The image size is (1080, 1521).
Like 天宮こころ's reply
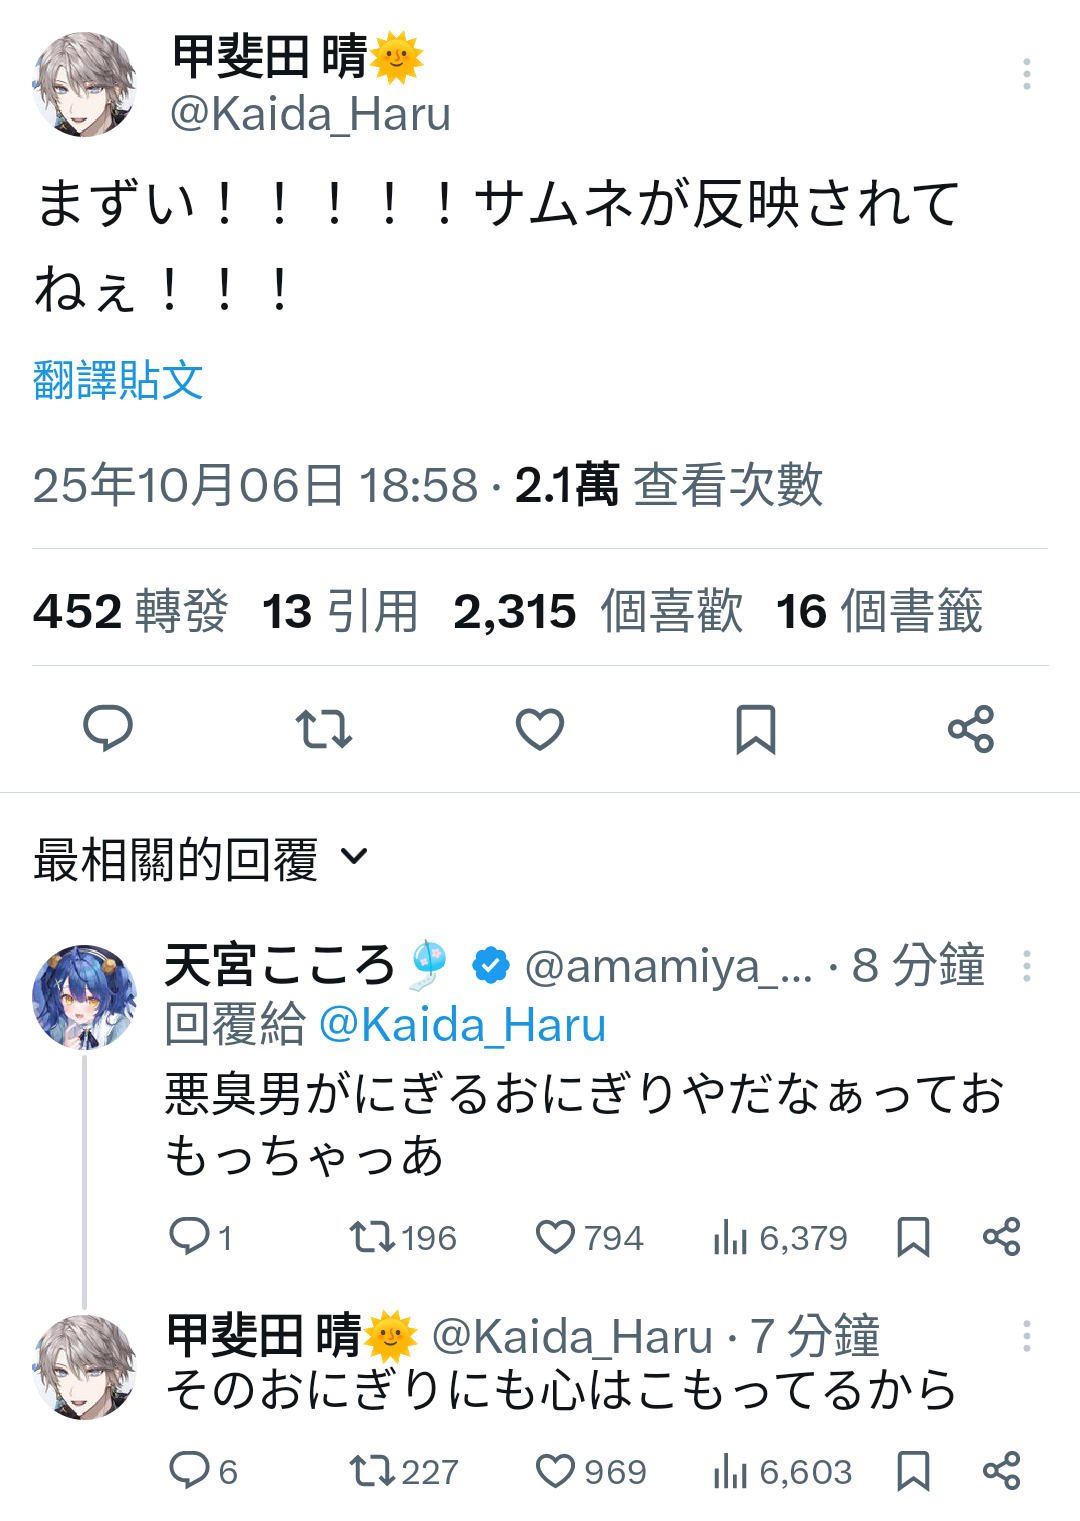[556, 1237]
